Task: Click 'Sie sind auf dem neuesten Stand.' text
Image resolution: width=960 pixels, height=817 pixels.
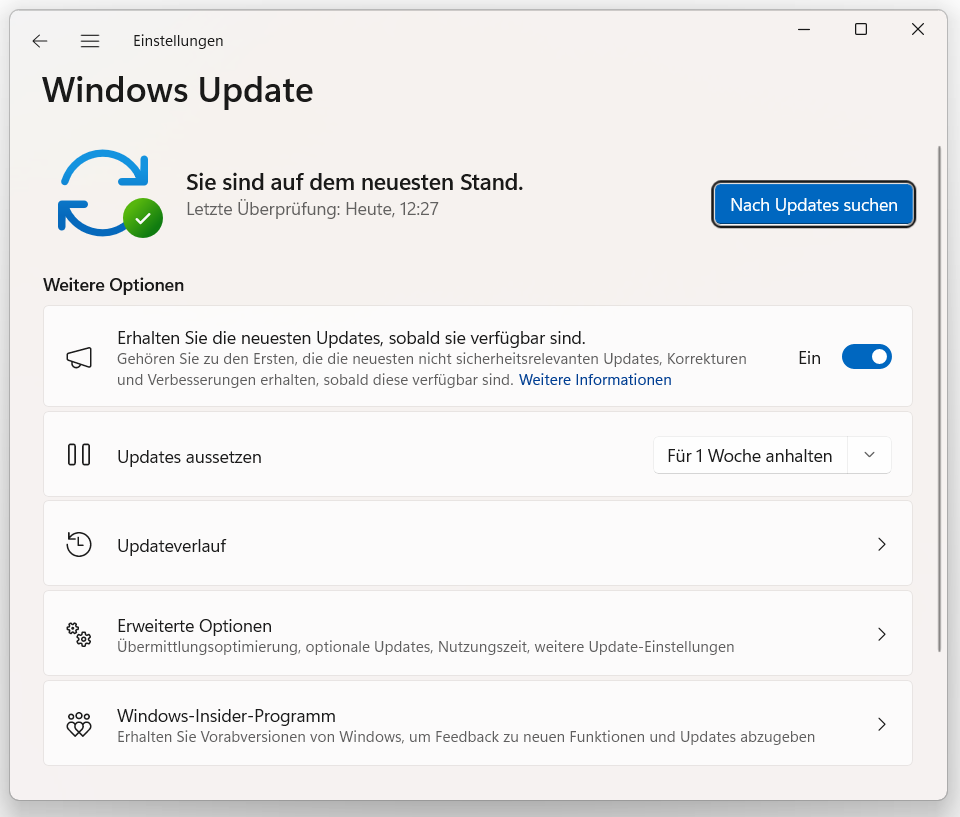Action: pos(354,182)
